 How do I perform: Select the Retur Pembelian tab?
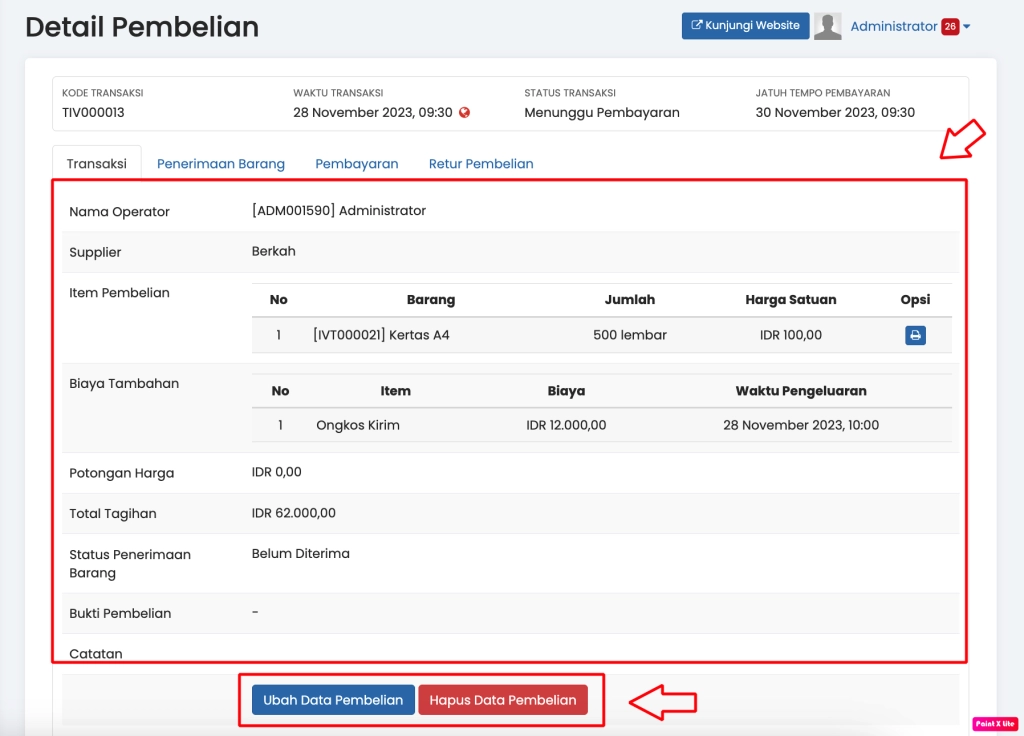tap(481, 164)
